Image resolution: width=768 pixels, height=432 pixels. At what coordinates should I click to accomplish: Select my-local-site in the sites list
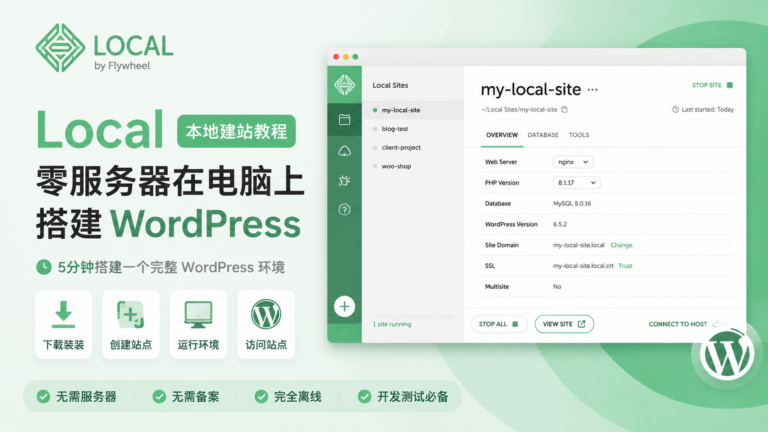[x=413, y=110]
